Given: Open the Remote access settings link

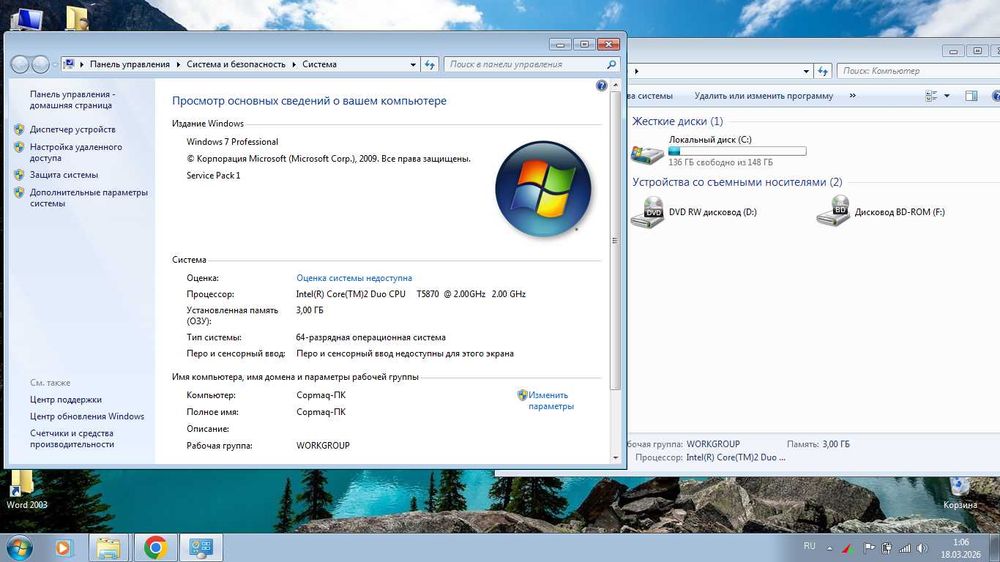Looking at the screenshot, I should 76,152.
